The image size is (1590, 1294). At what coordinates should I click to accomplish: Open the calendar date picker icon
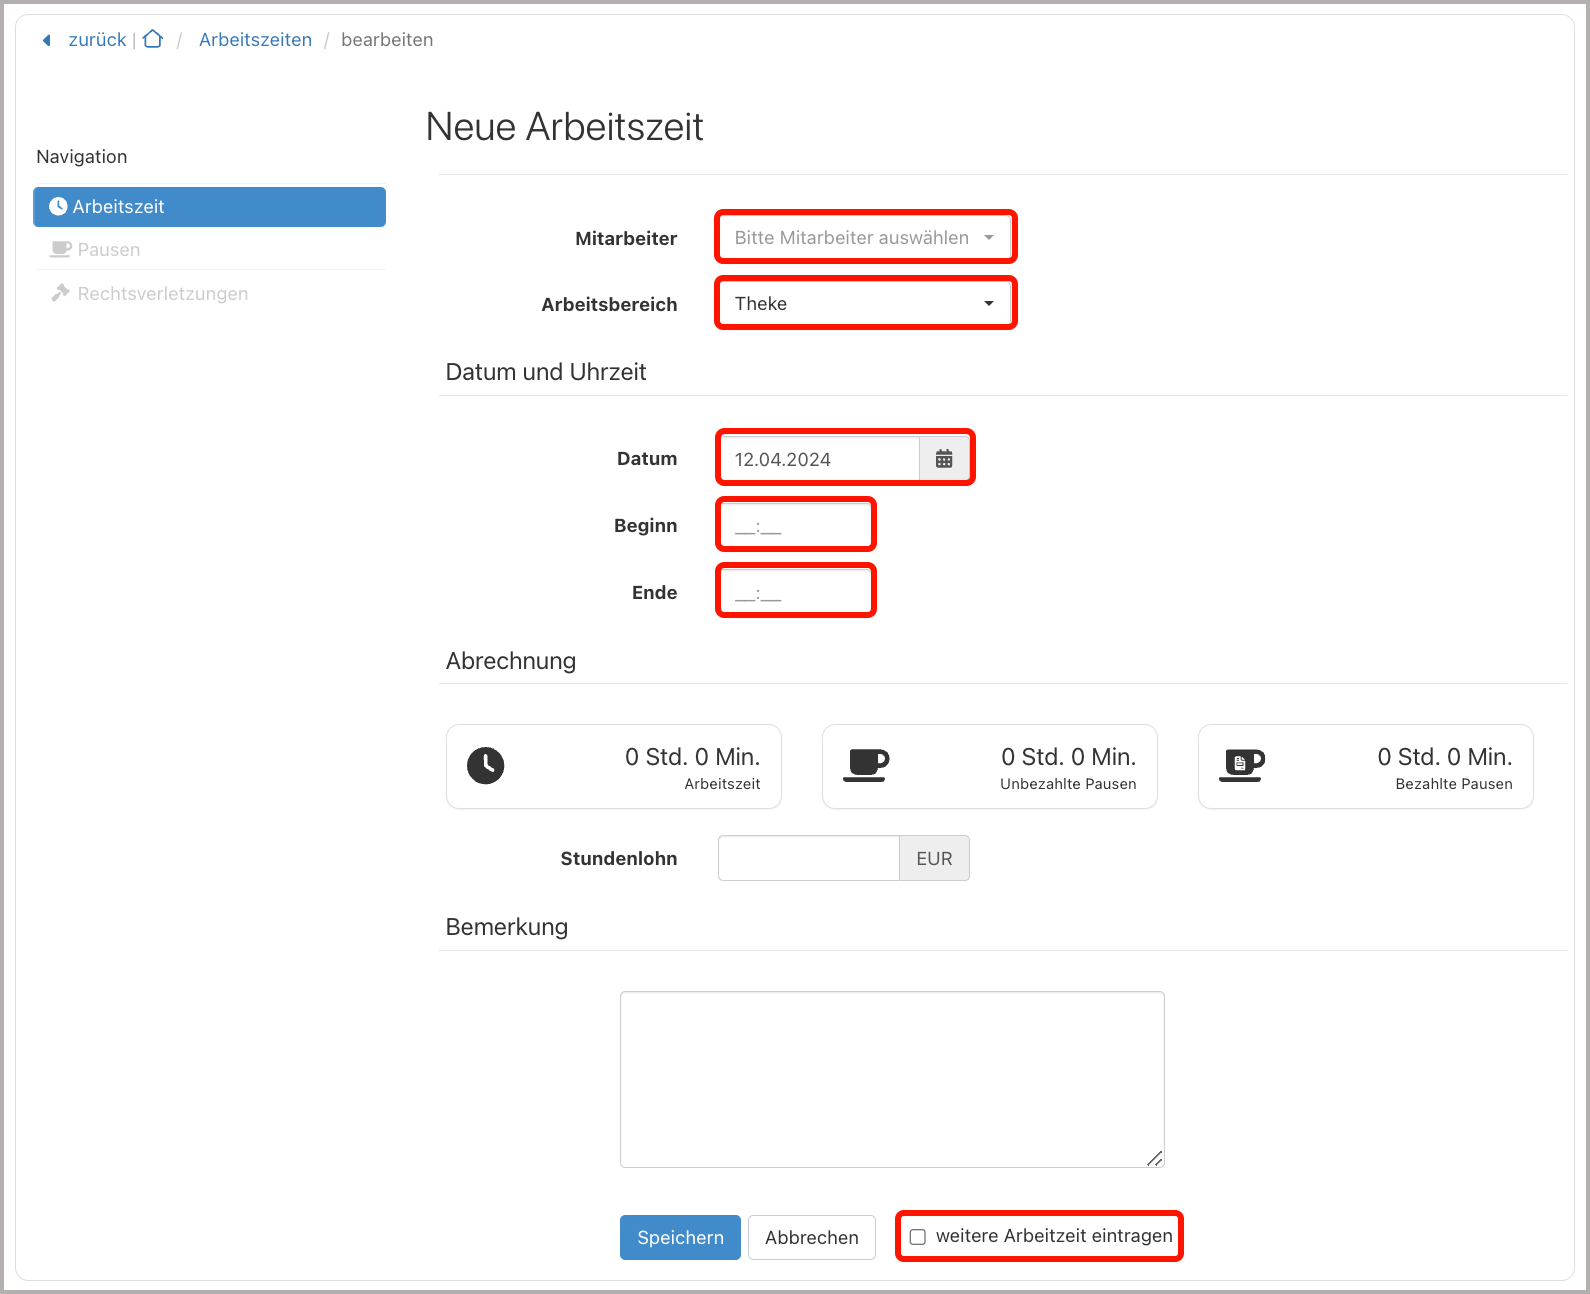[x=944, y=459]
